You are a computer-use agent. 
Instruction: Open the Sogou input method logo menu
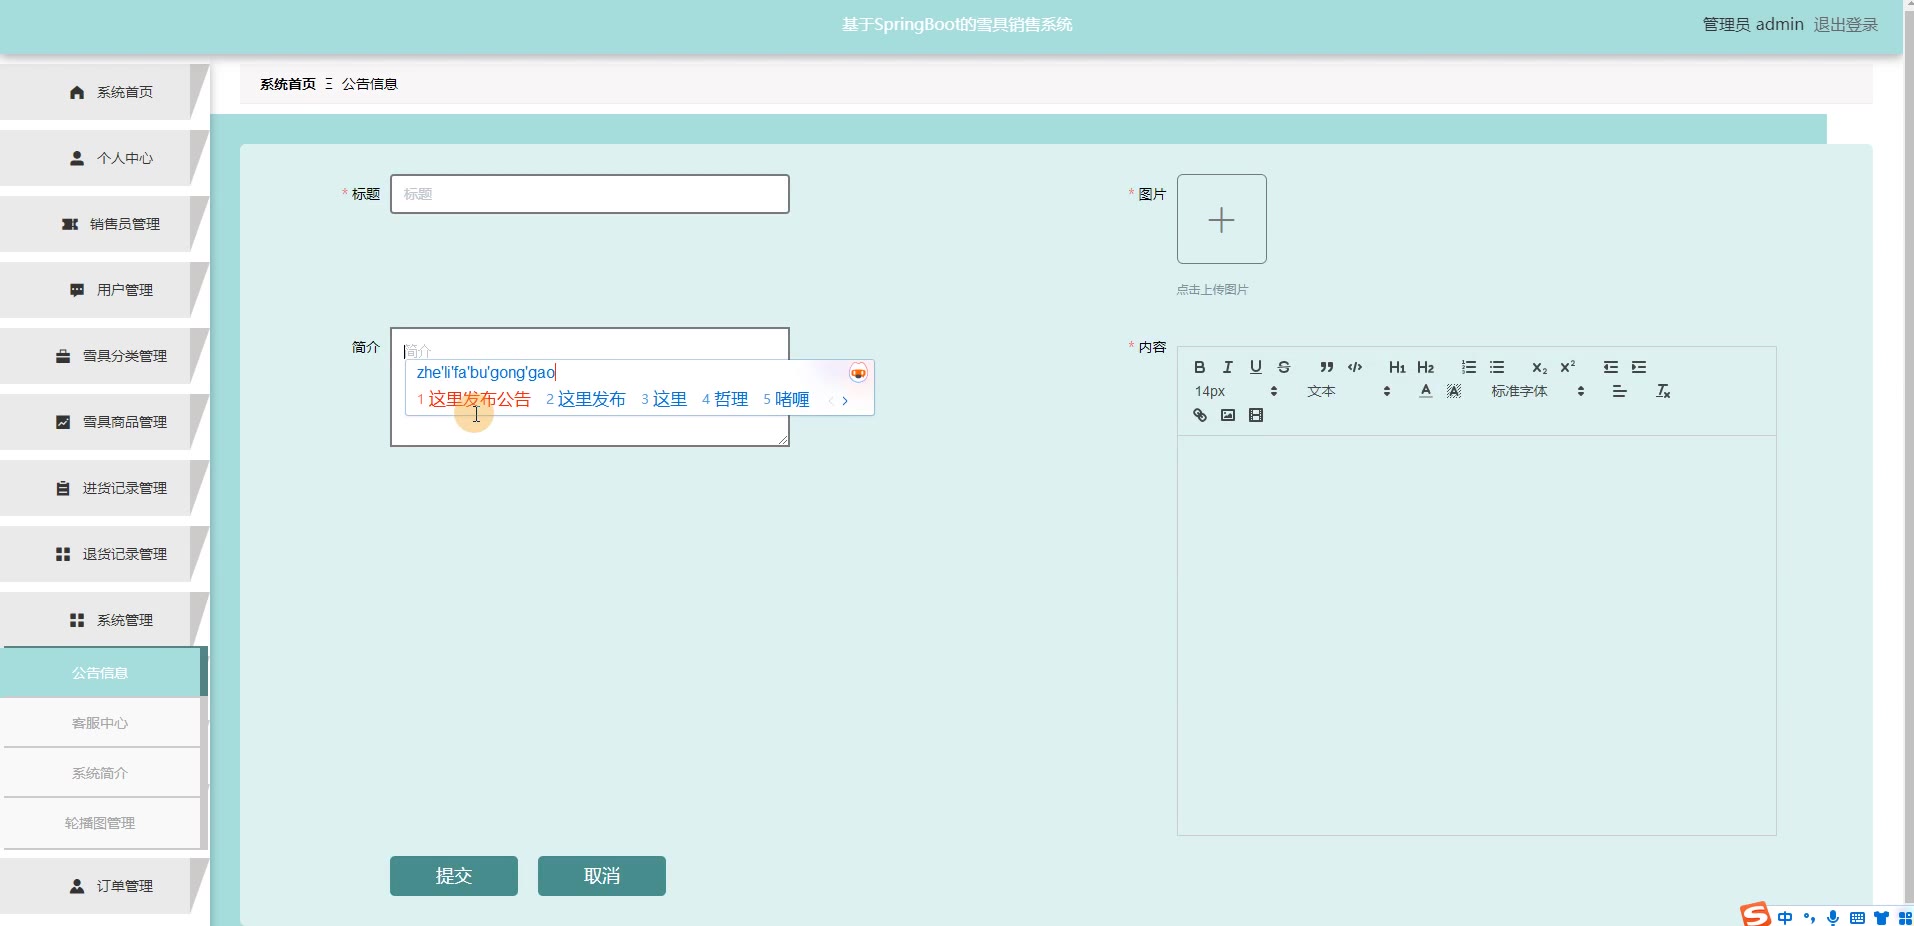(1756, 914)
